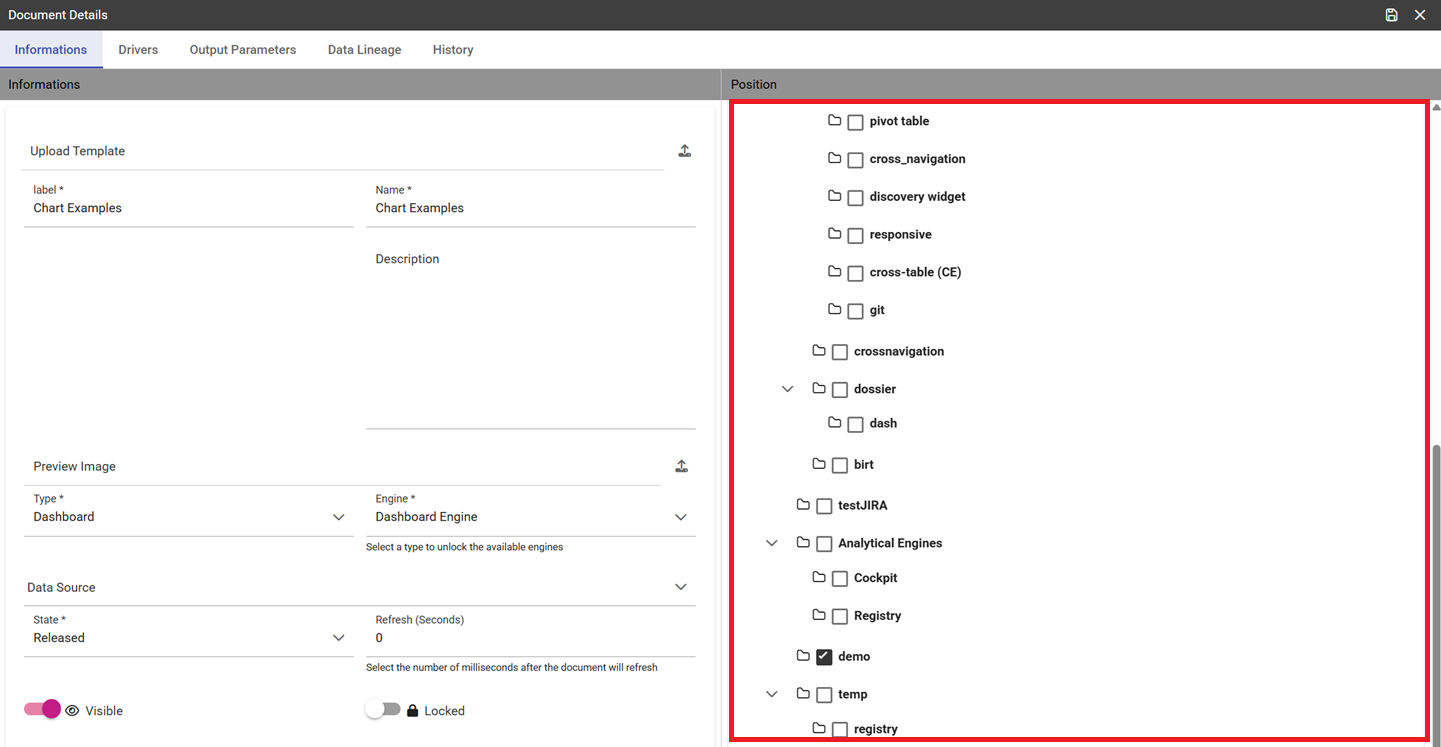Click the lock icon beside Locked

click(x=412, y=711)
